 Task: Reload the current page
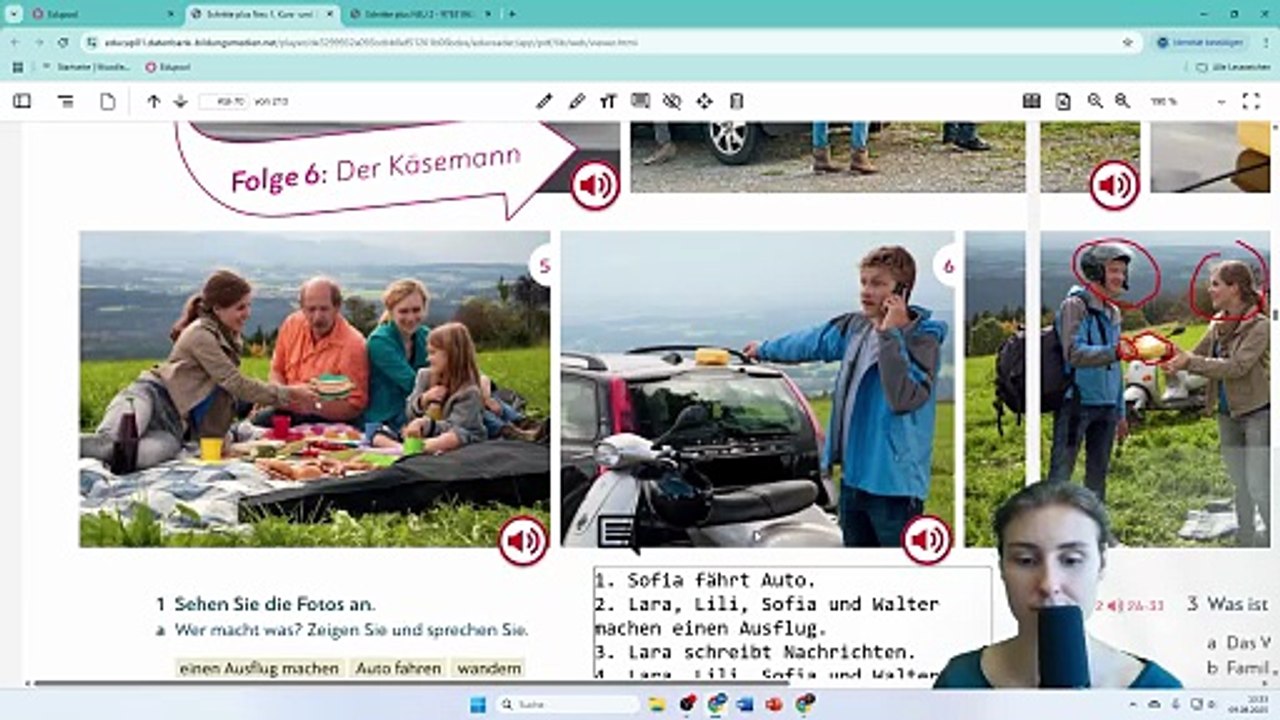point(63,43)
